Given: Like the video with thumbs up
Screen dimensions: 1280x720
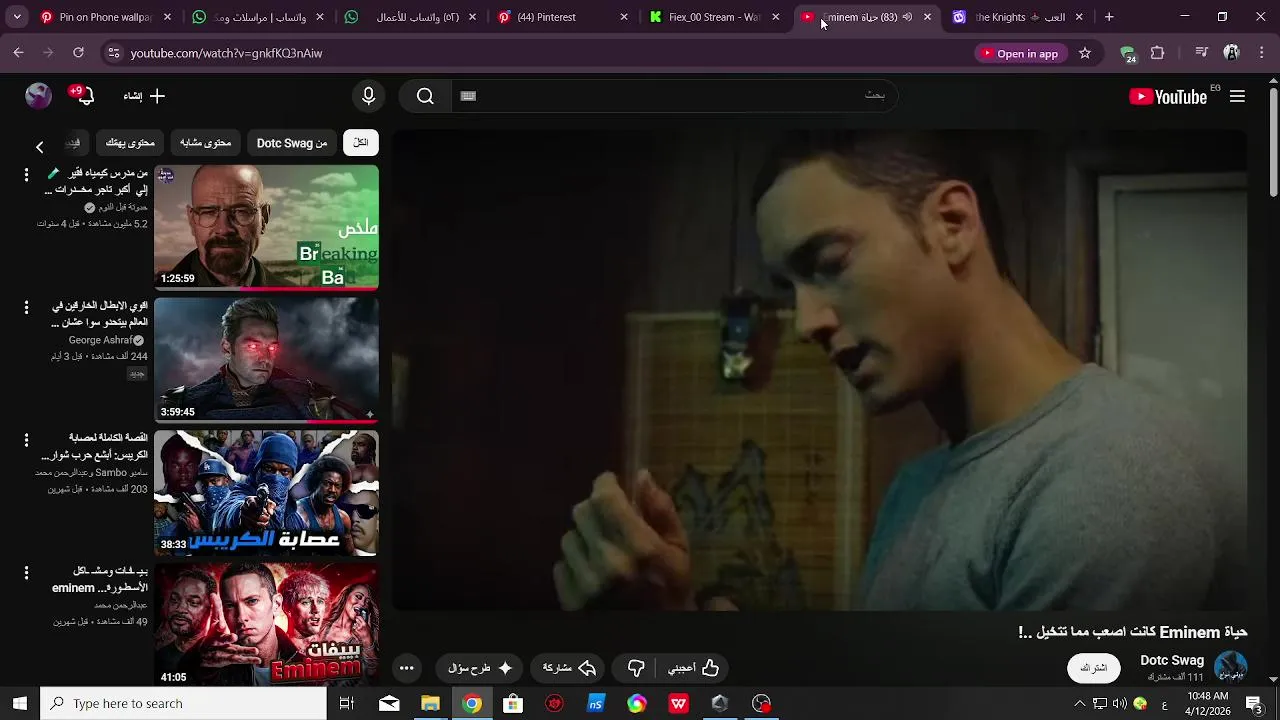Looking at the screenshot, I should click(694, 668).
